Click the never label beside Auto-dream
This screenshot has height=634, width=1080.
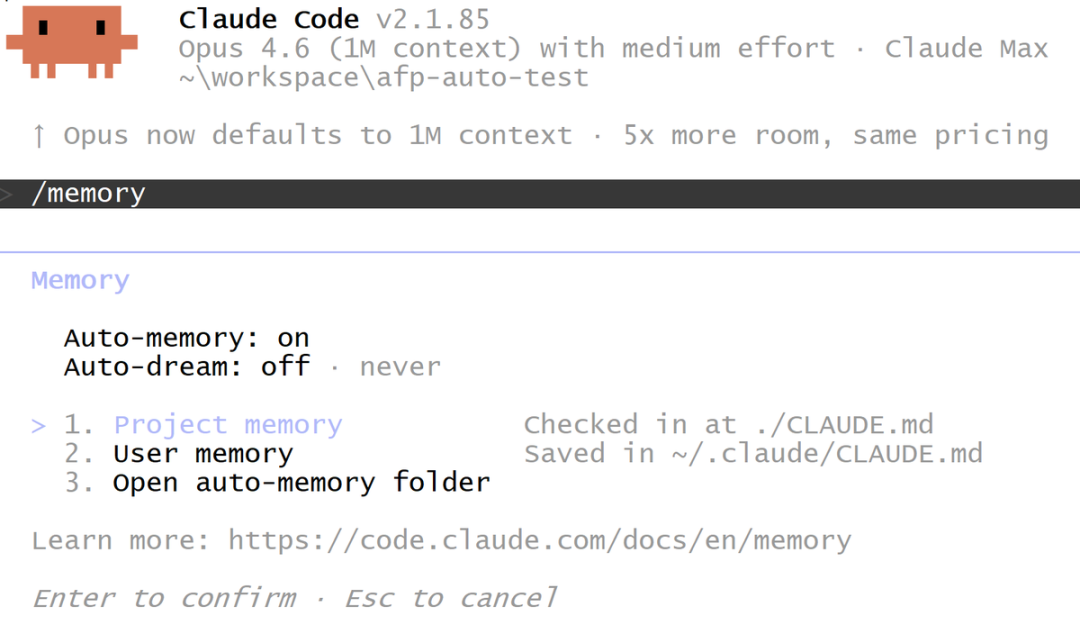[x=400, y=367]
